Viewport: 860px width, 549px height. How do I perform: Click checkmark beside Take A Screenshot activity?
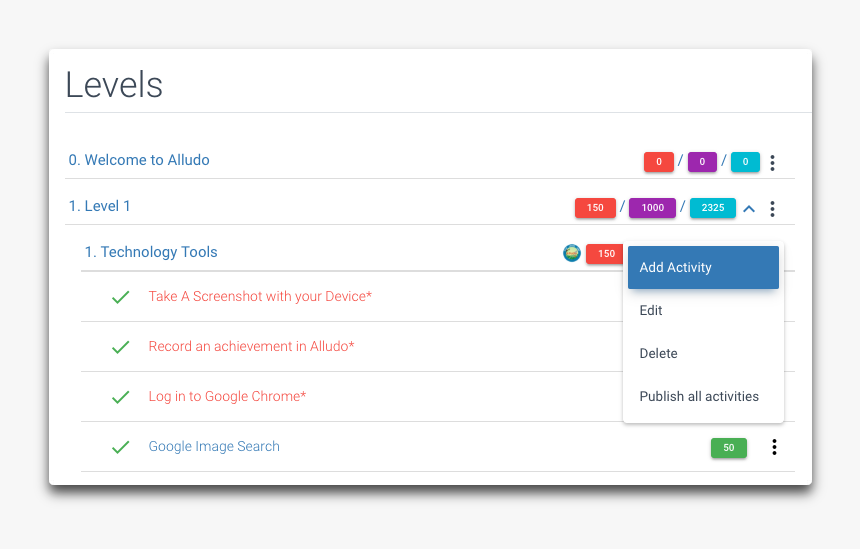point(120,297)
